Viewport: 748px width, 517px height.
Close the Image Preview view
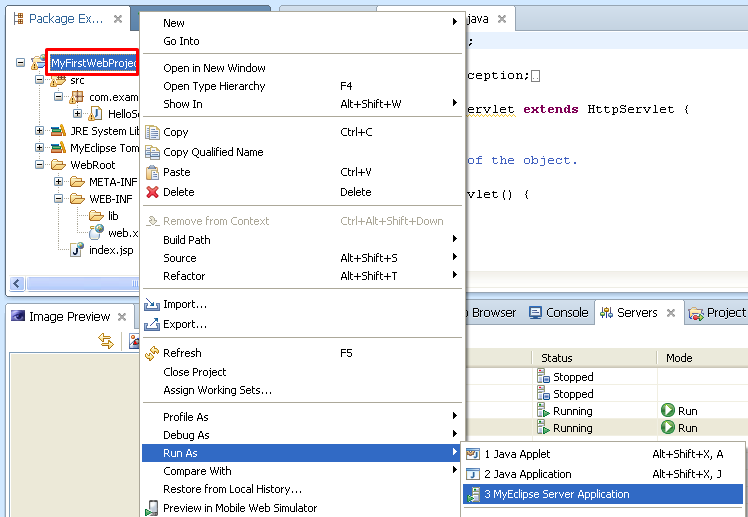coord(122,317)
